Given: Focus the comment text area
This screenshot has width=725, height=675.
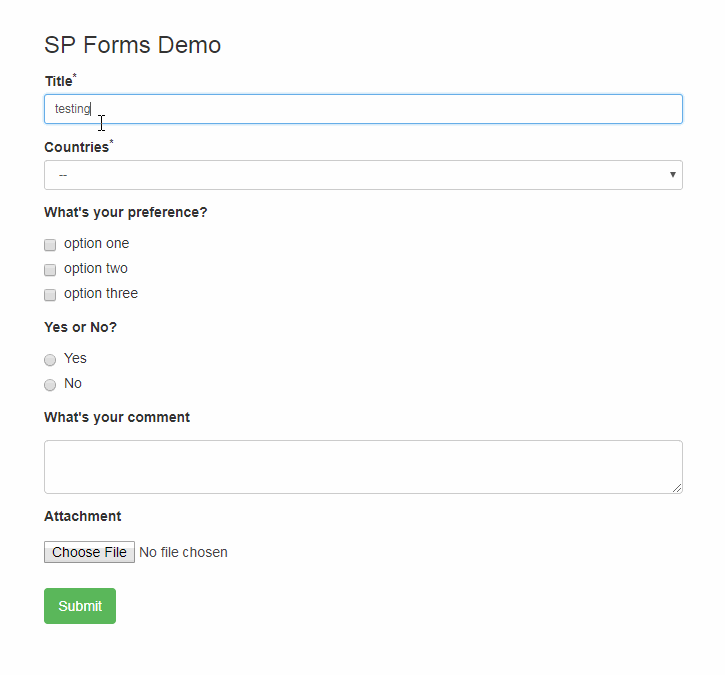Looking at the screenshot, I should [363, 467].
